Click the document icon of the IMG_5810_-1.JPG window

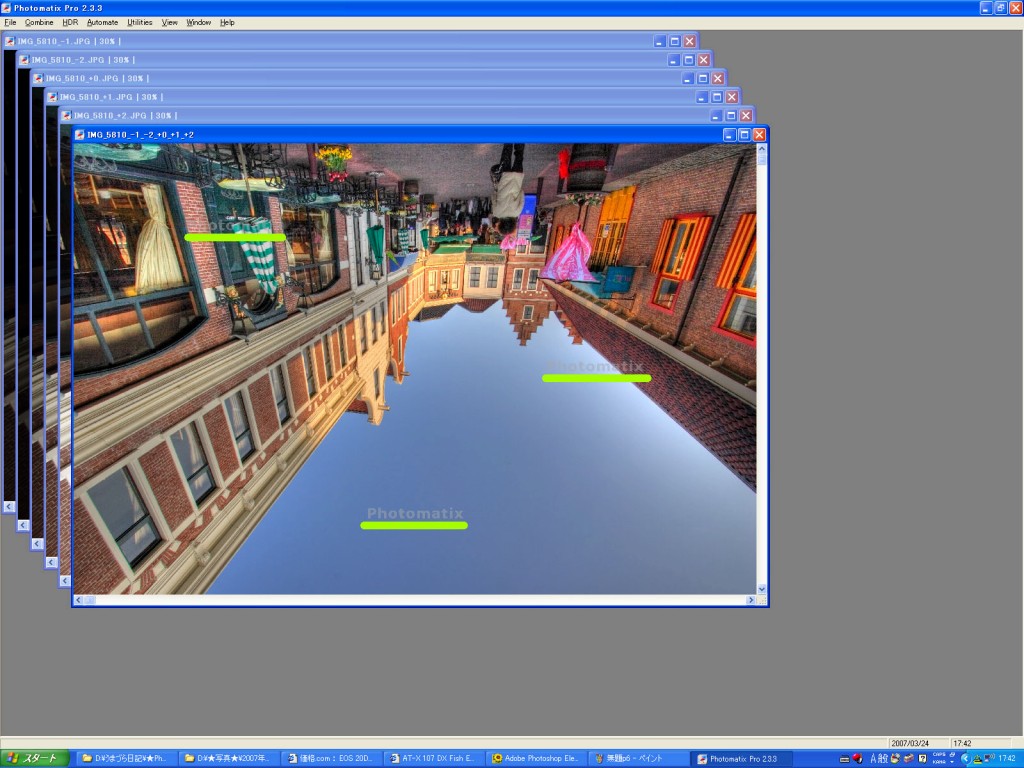pyautogui.click(x=10, y=41)
